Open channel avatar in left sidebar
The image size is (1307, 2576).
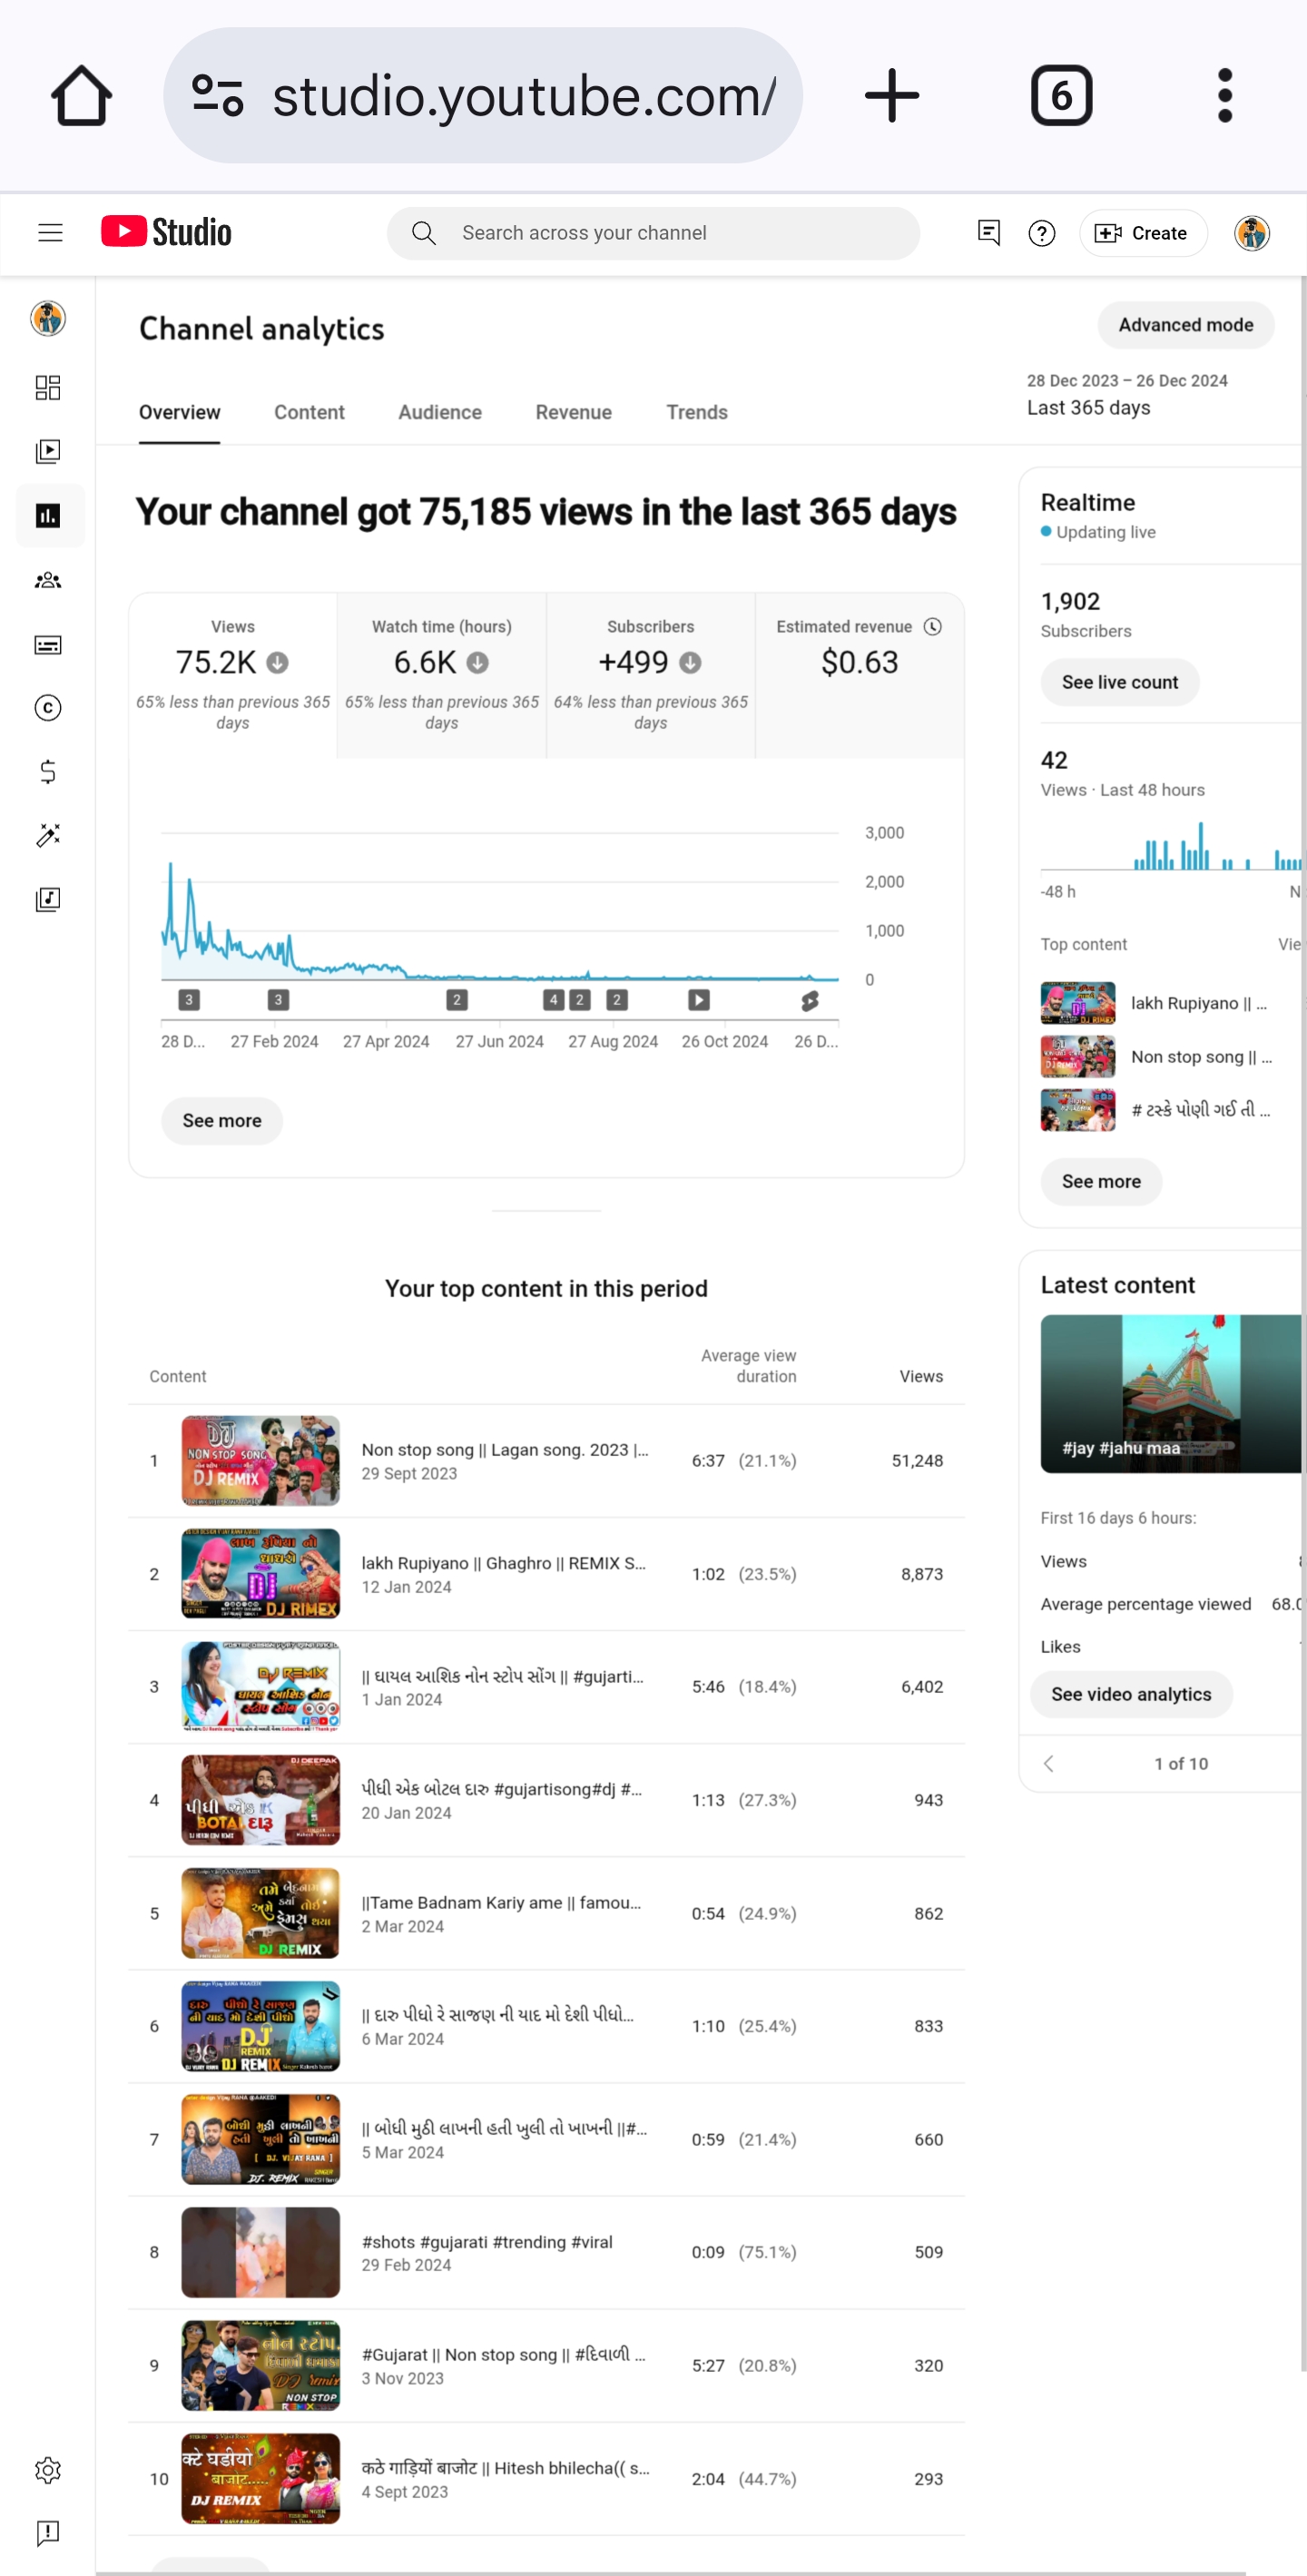click(x=48, y=319)
